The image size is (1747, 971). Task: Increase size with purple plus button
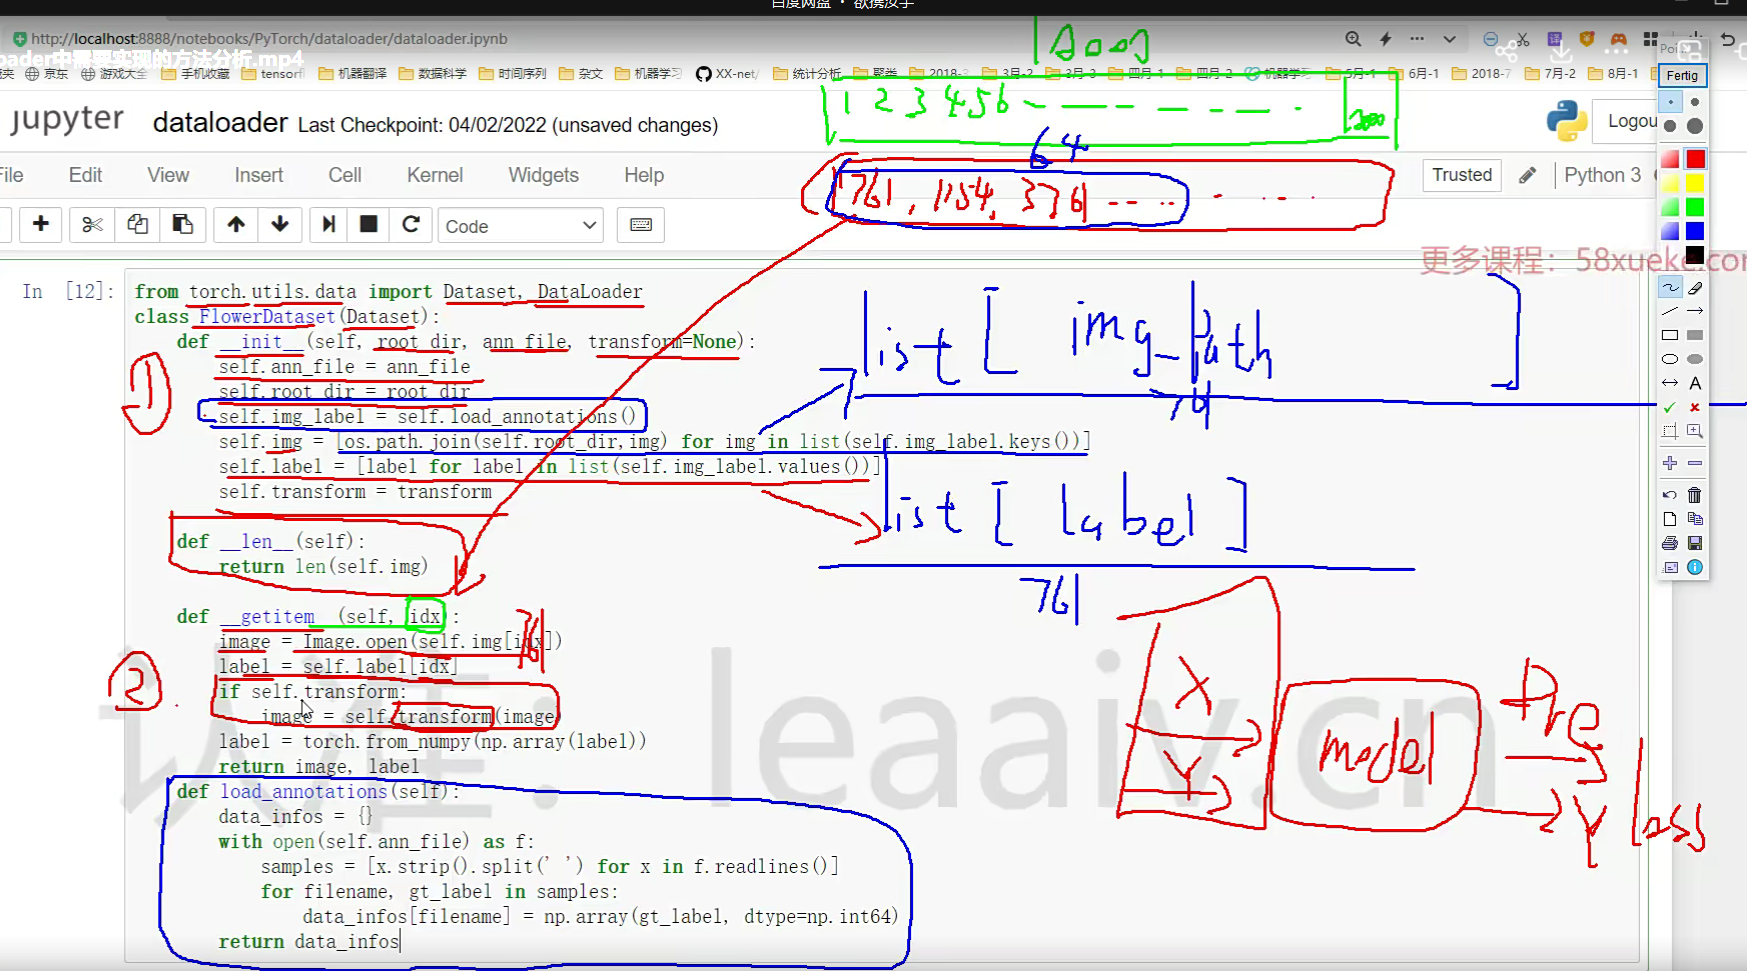(1670, 464)
